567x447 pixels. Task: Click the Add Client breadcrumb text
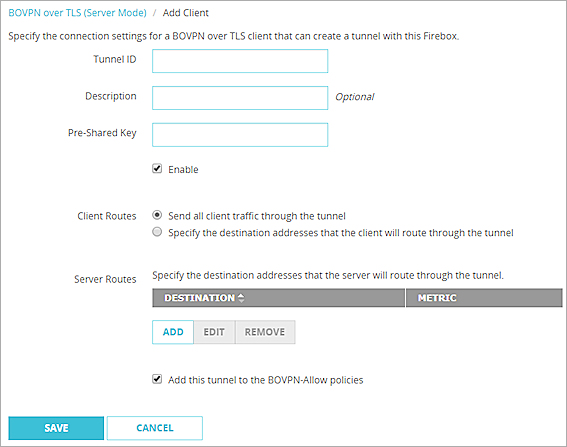[186, 13]
